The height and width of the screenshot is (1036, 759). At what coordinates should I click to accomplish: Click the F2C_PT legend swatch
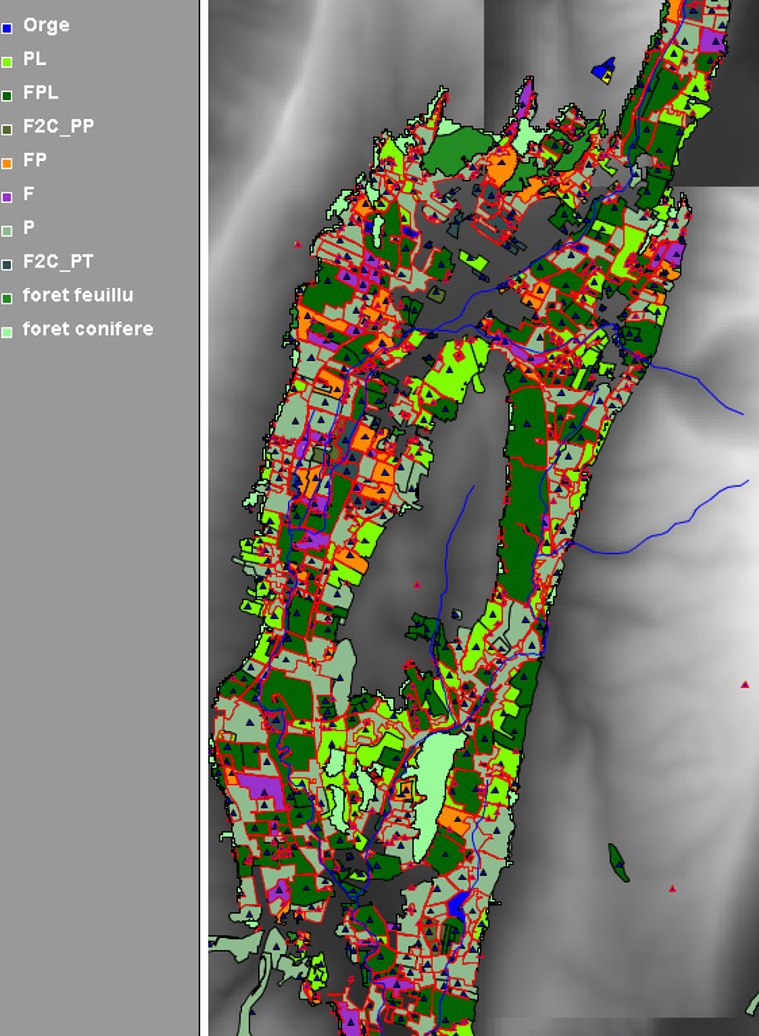pyautogui.click(x=7, y=264)
